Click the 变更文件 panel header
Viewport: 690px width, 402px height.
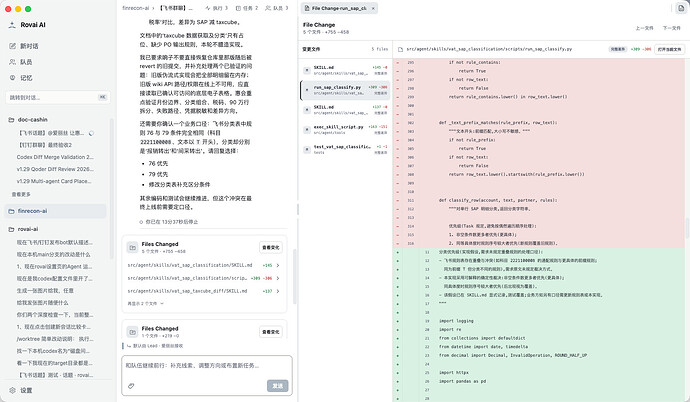tap(311, 49)
